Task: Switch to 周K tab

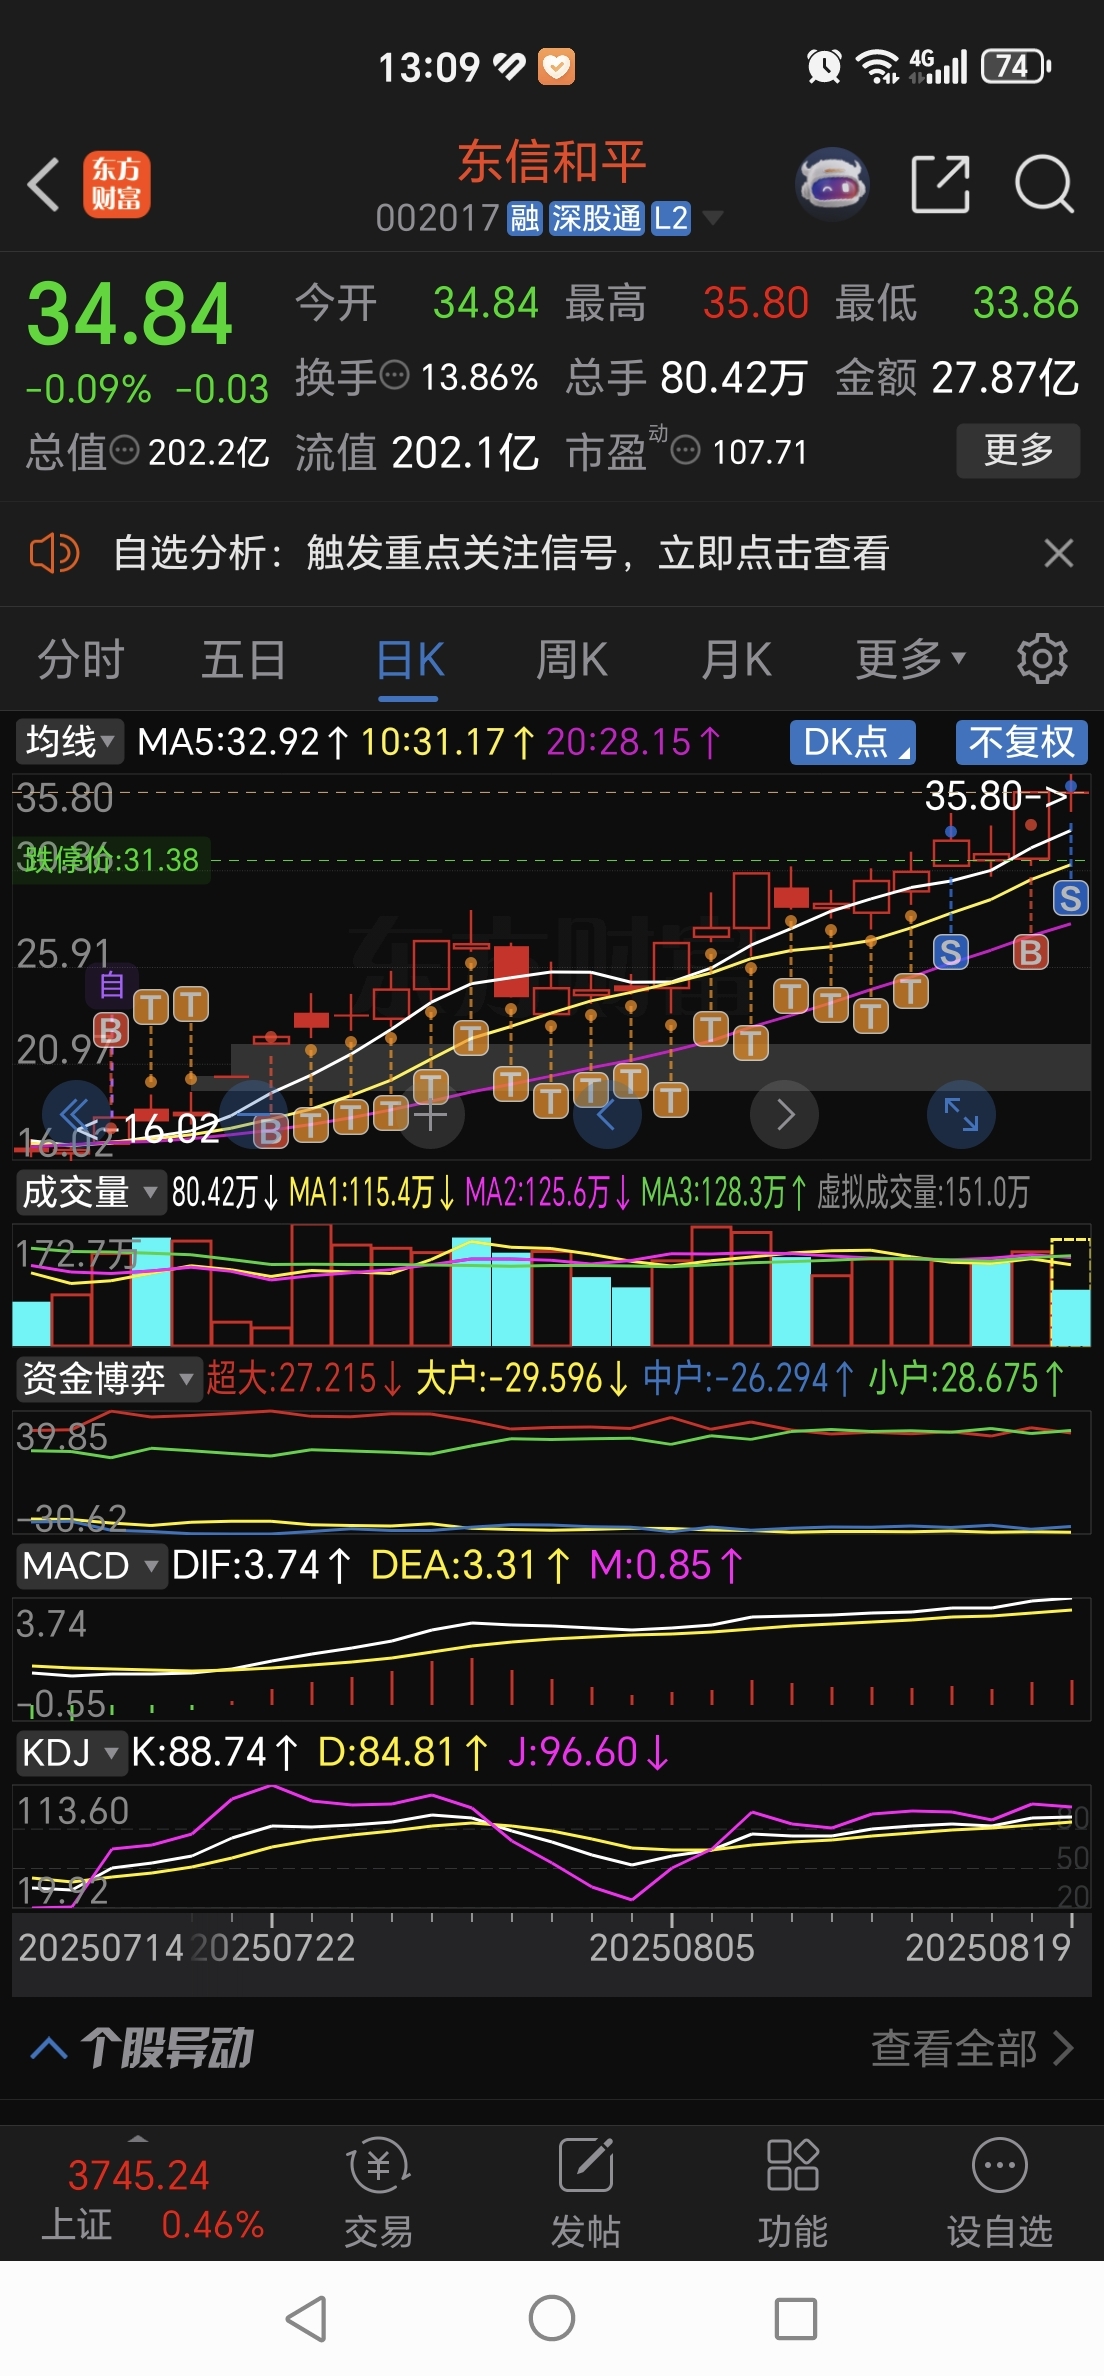Action: [x=571, y=659]
